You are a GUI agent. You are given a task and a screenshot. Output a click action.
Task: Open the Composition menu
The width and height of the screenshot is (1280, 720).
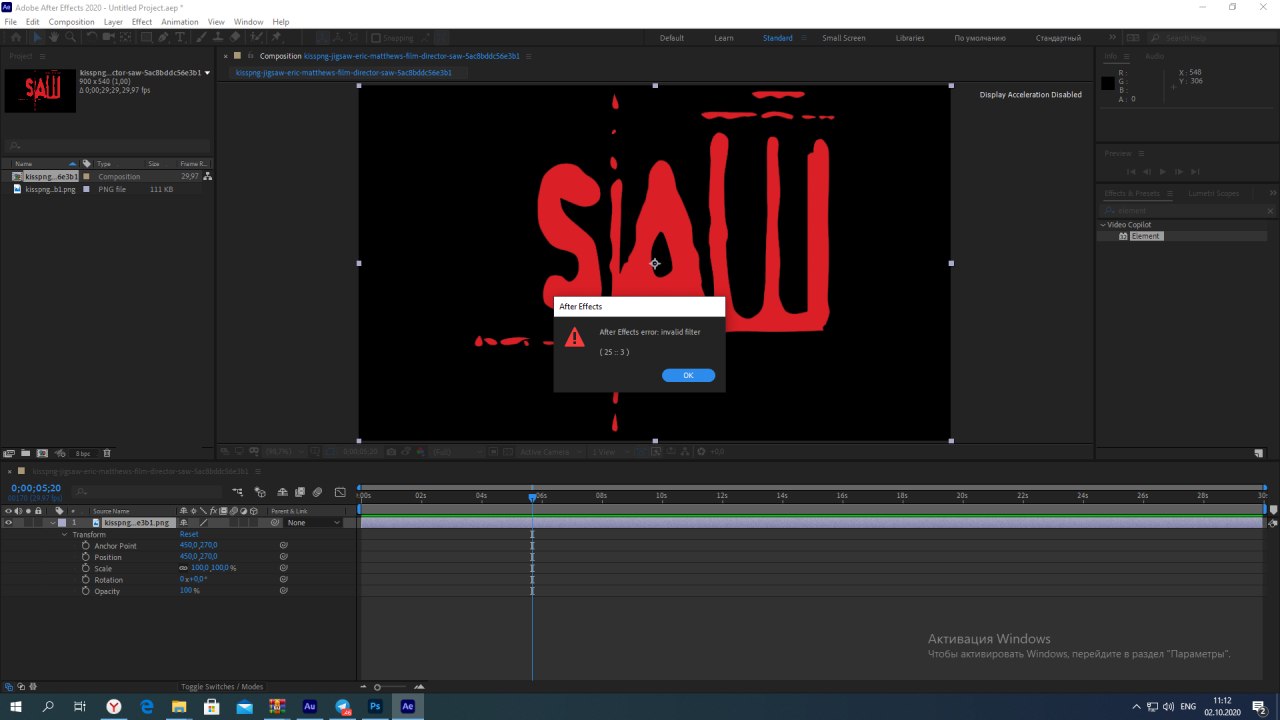point(71,22)
